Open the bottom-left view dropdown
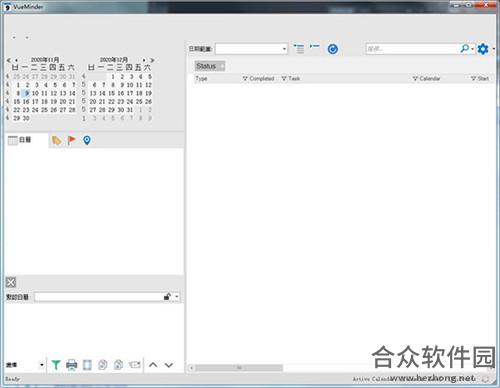Image resolution: width=500 pixels, height=388 pixels. point(42,365)
